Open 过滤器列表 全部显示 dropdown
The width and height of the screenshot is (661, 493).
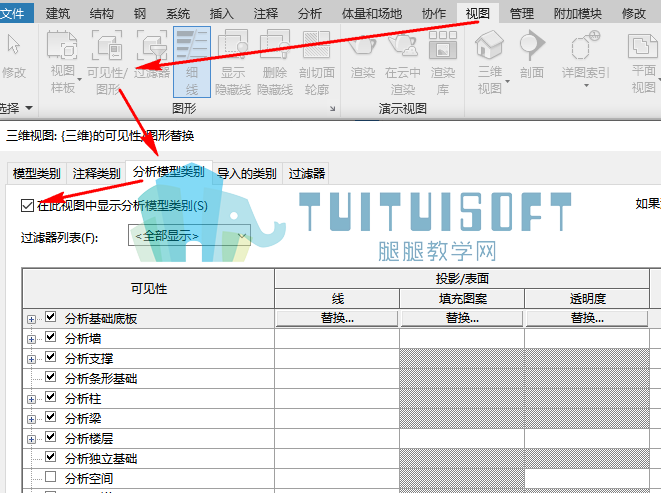(x=189, y=236)
